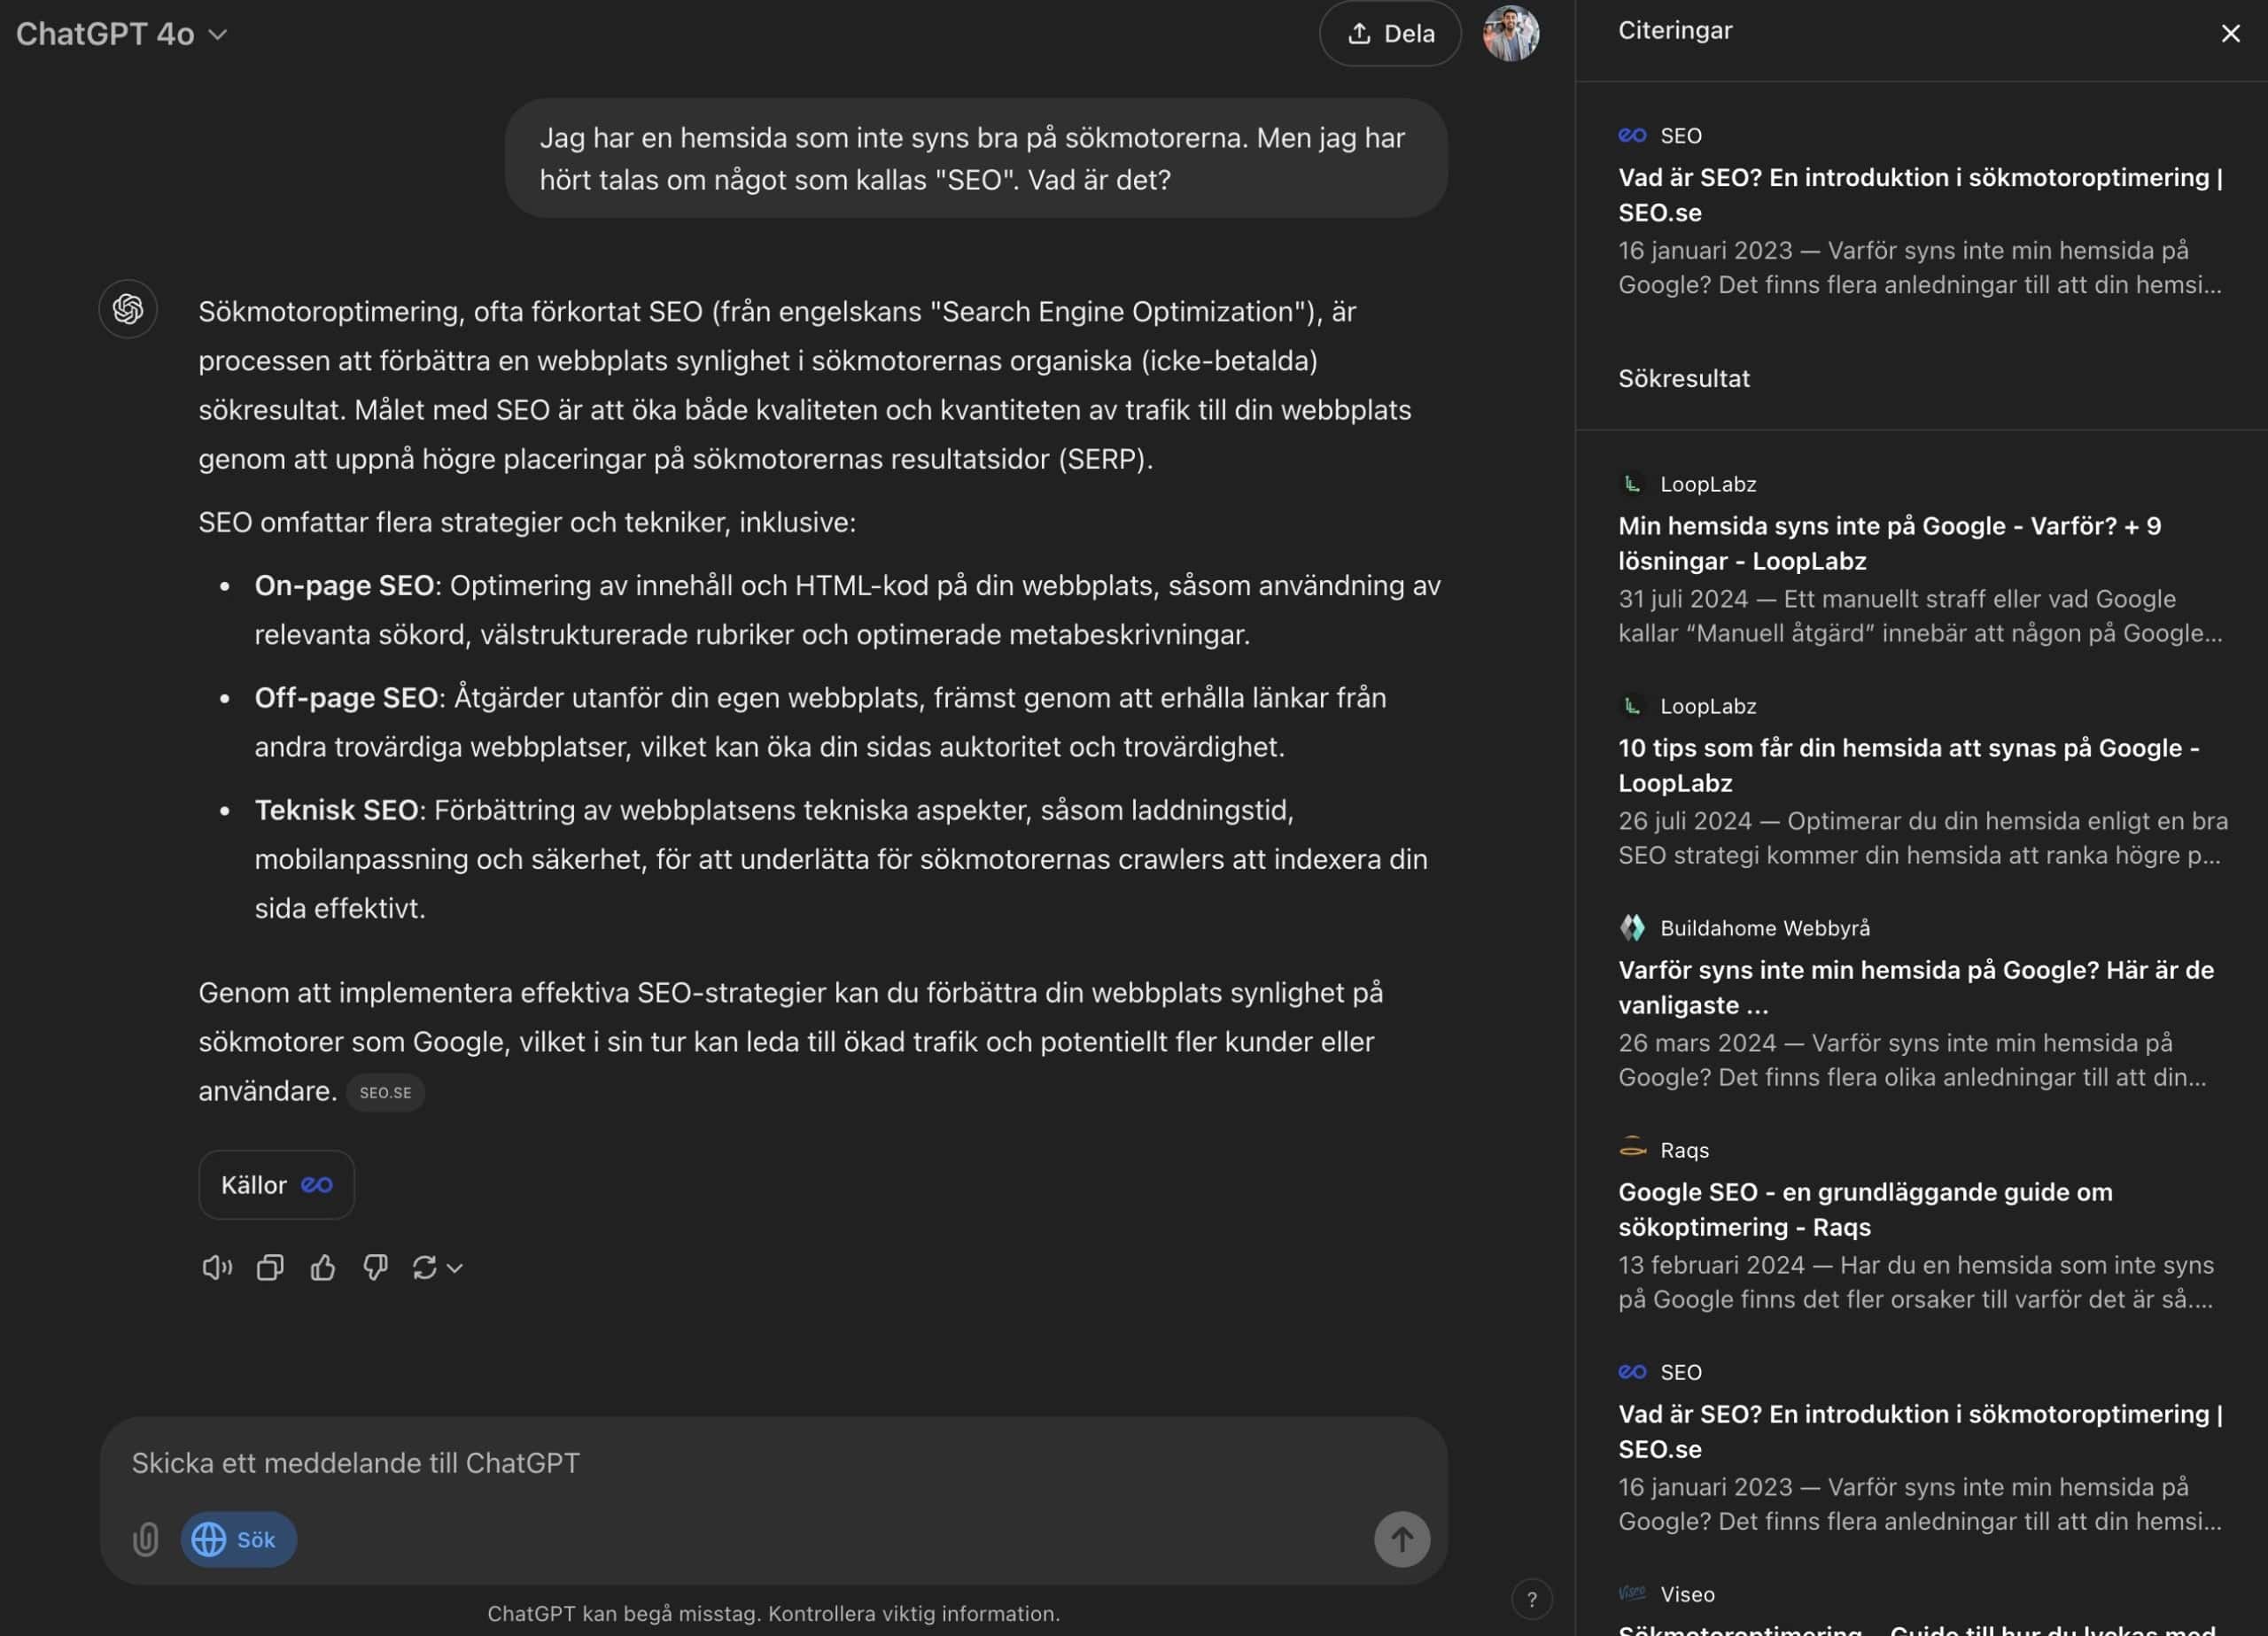Click the SEO.SE inline citation chip
The image size is (2268, 1636).
tap(385, 1092)
